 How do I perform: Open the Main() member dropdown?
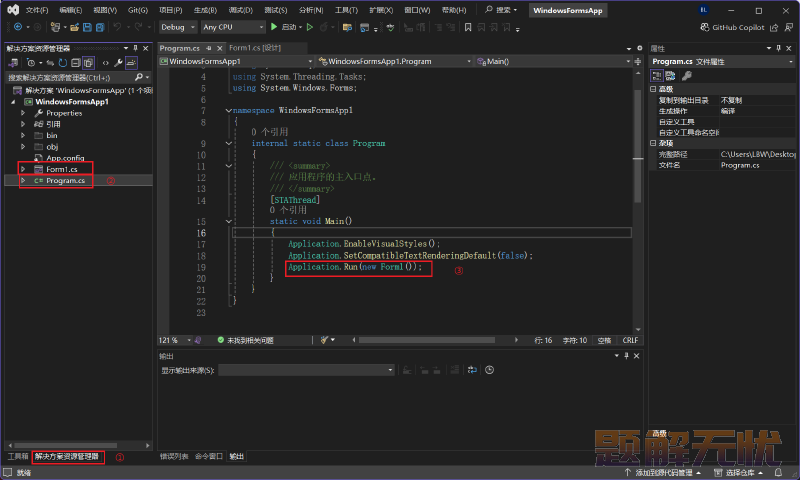(554, 61)
